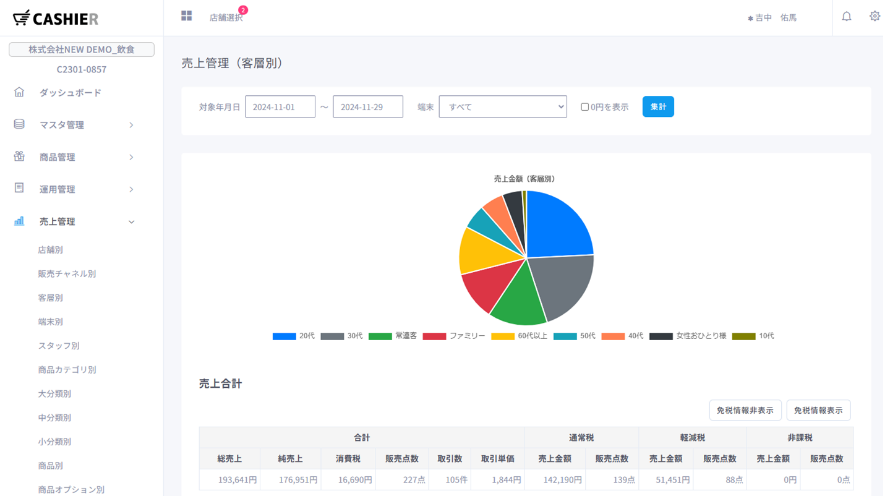This screenshot has height=496, width=883.
Task: Toggle 20代 legend item in chart
Action: coord(294,336)
